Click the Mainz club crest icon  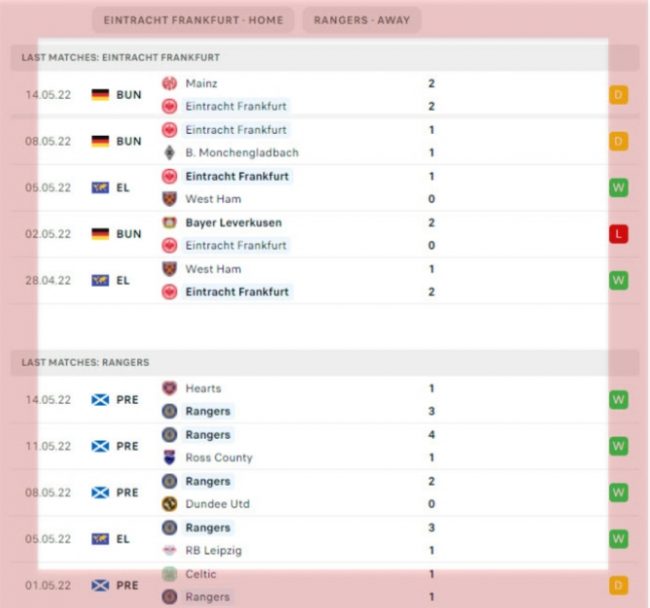click(x=169, y=84)
